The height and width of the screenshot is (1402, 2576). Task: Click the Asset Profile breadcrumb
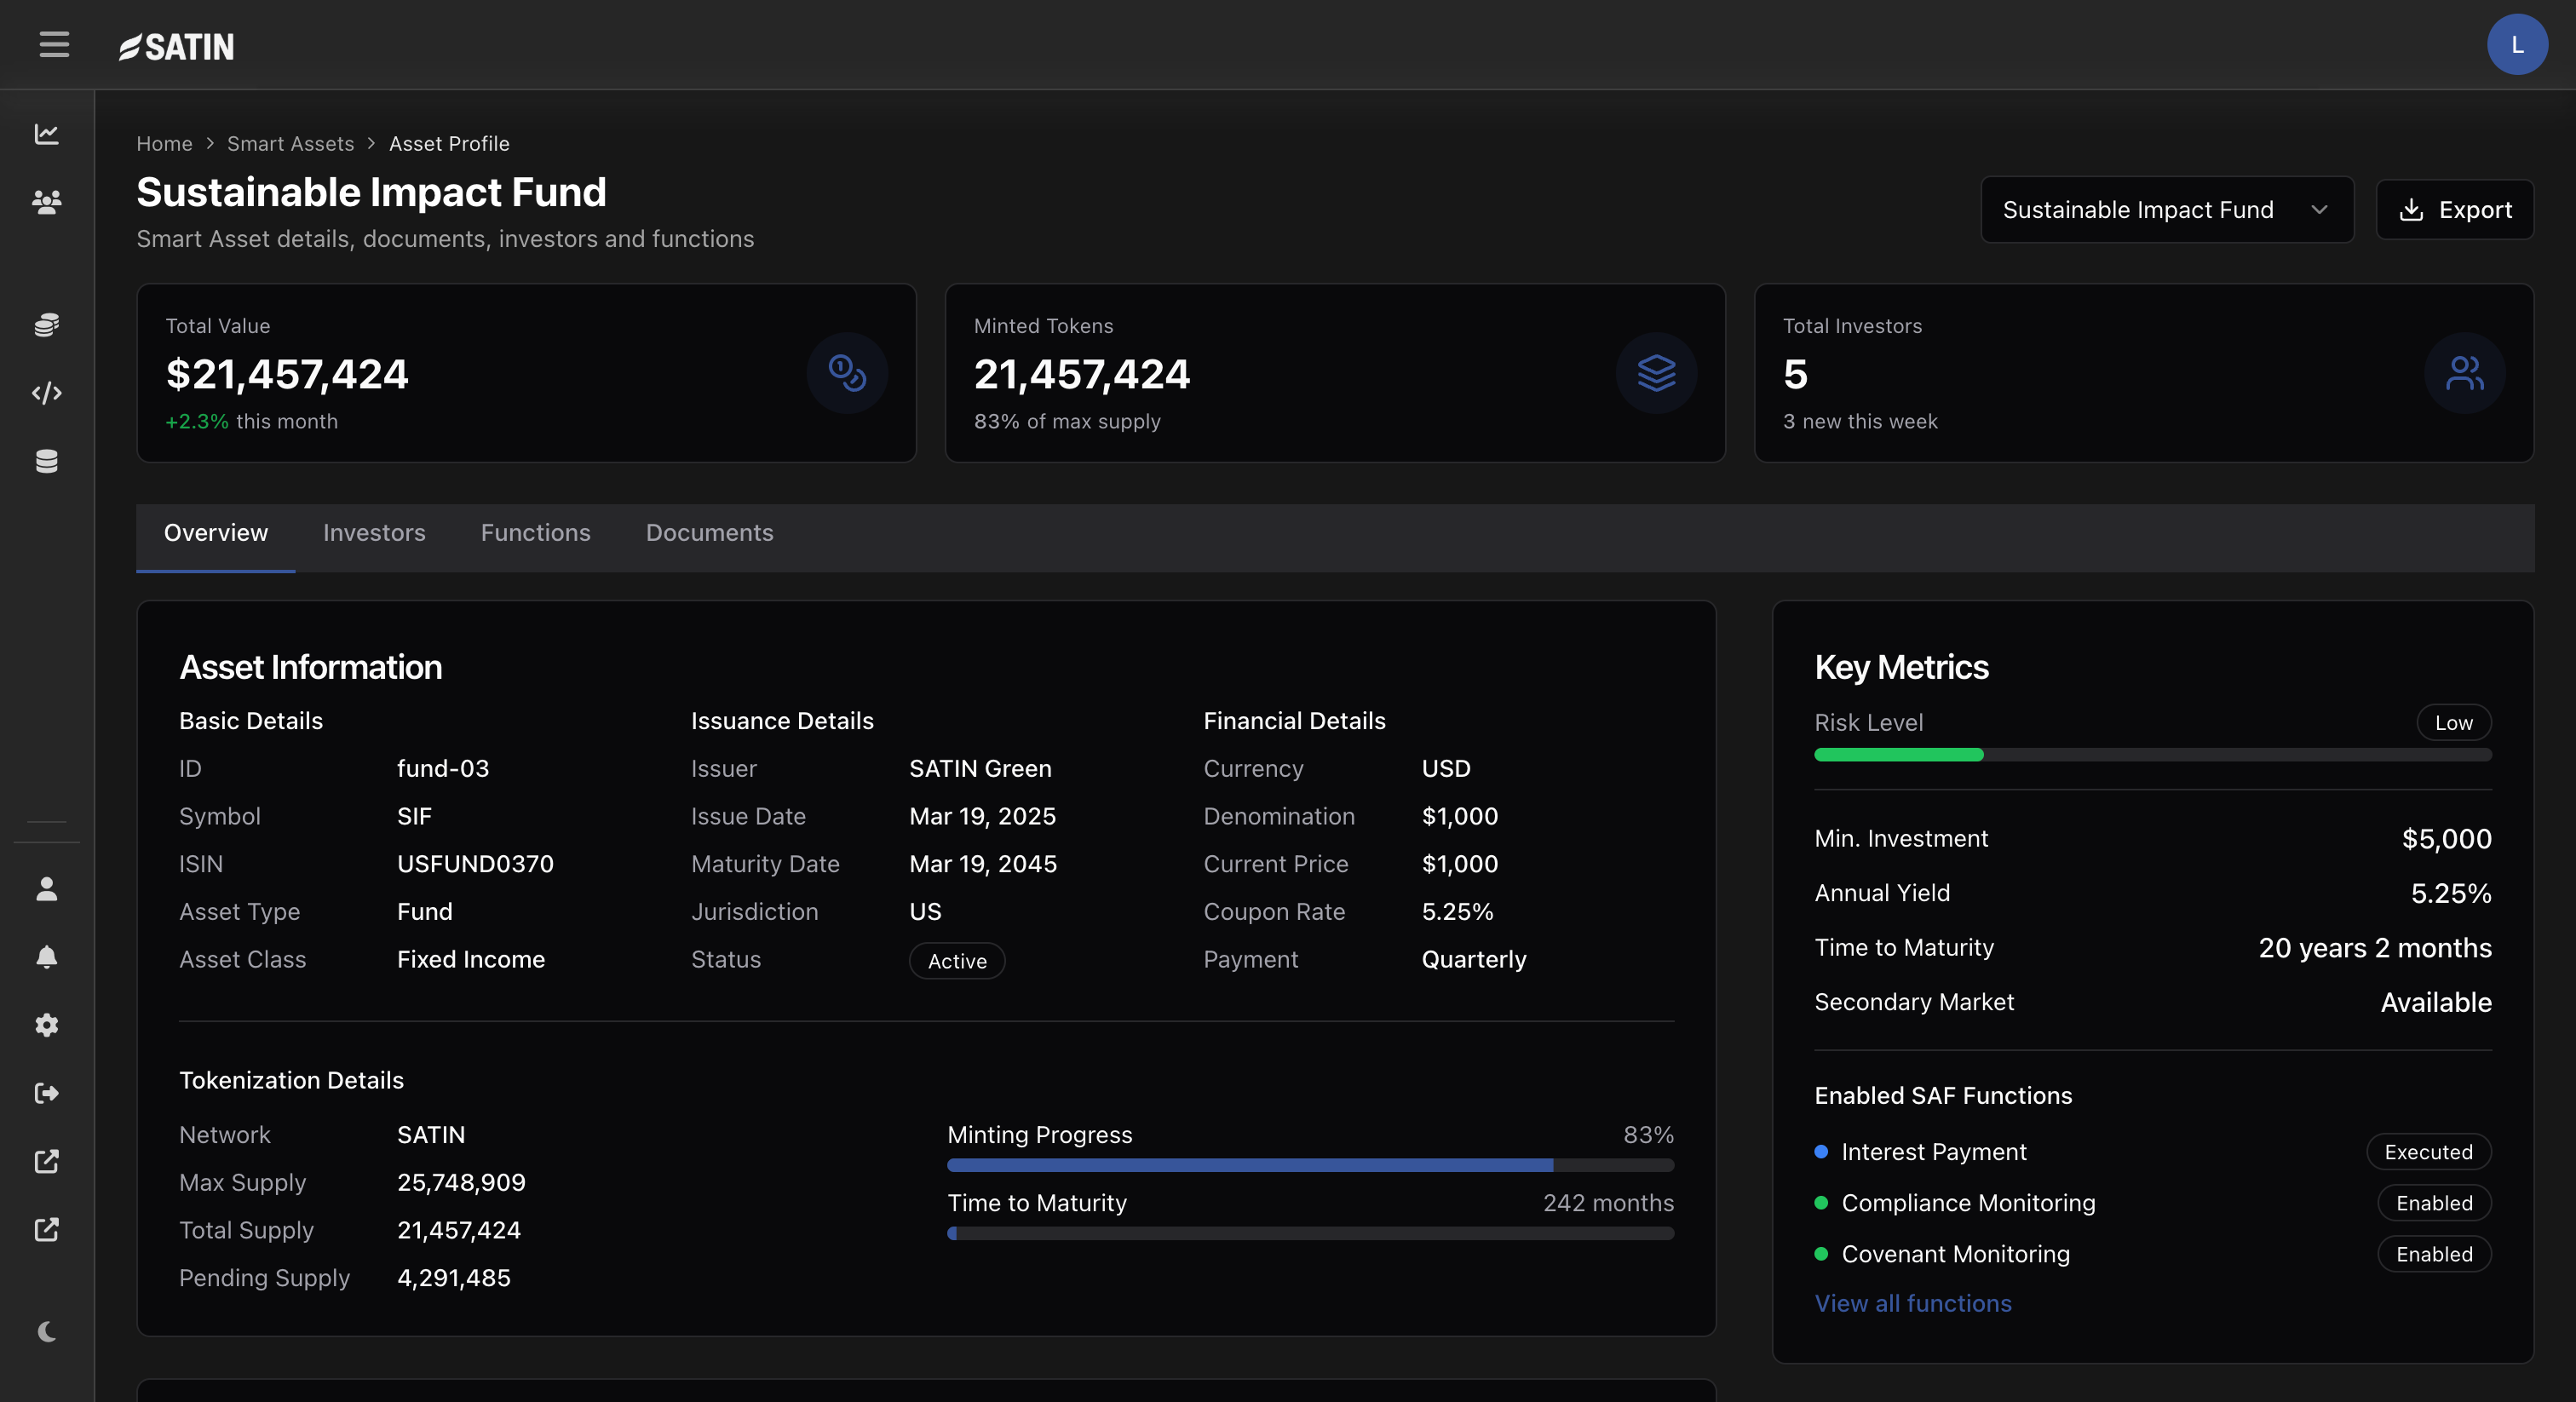coord(449,144)
